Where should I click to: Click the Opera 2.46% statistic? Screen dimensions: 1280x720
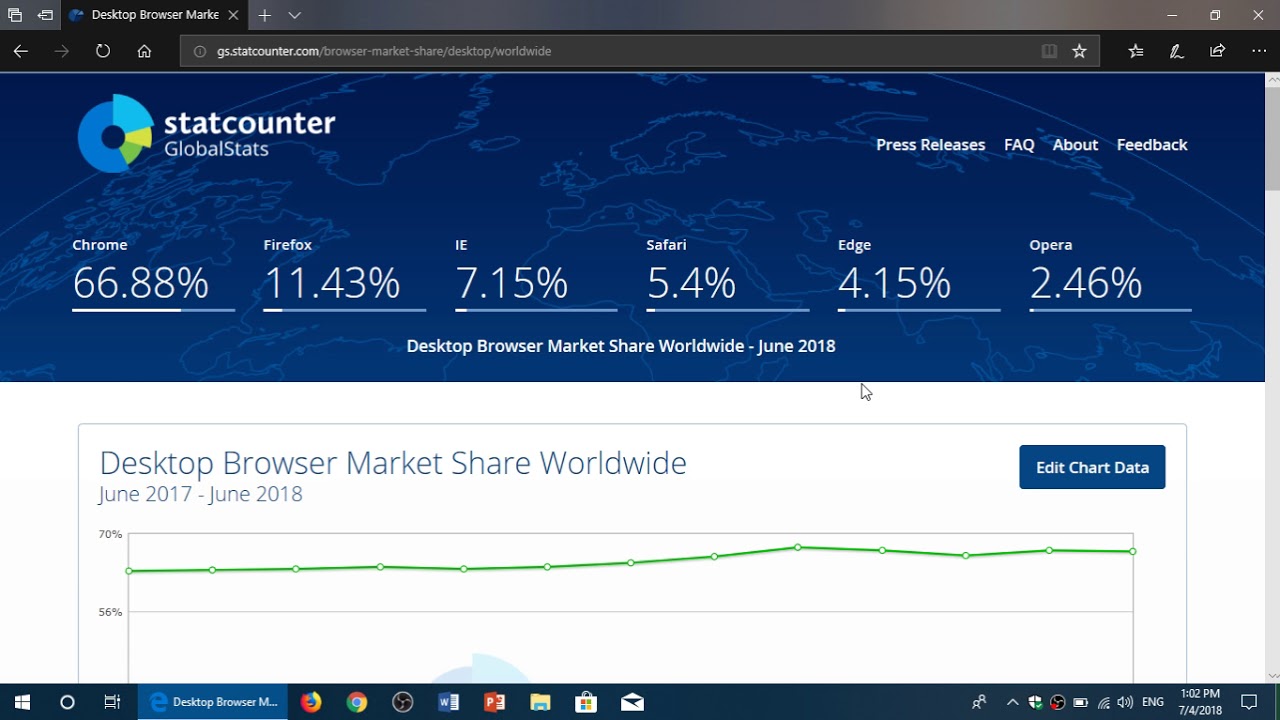click(x=1110, y=274)
